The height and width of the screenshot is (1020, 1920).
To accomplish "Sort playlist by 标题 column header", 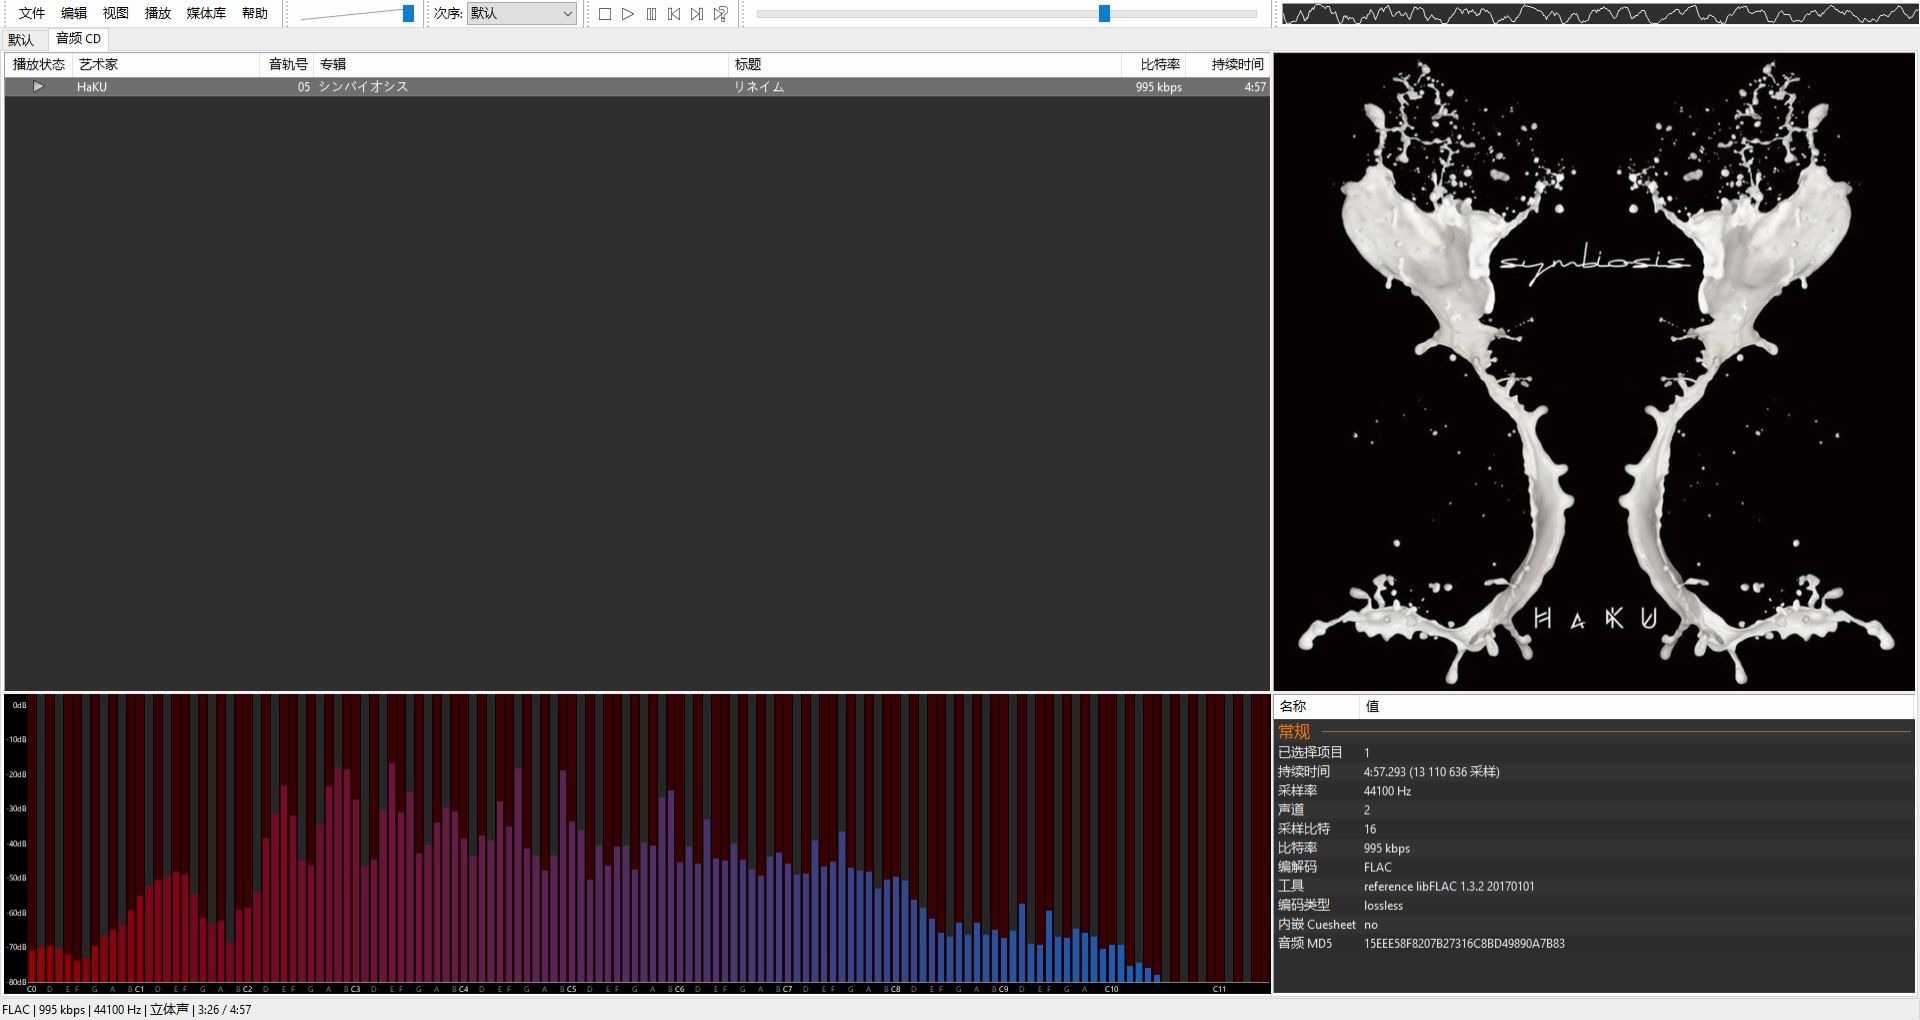I will (925, 64).
